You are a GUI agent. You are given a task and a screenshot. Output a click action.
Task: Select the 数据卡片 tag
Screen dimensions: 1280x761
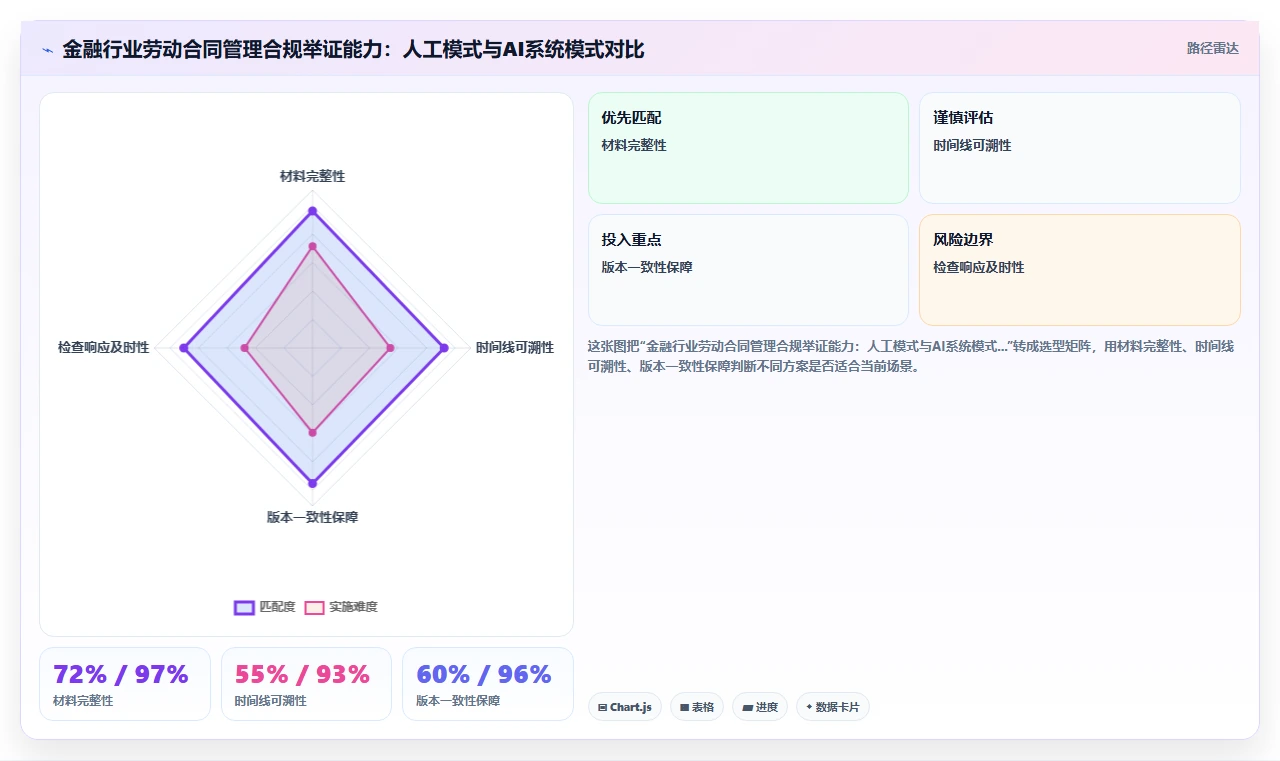(x=833, y=707)
